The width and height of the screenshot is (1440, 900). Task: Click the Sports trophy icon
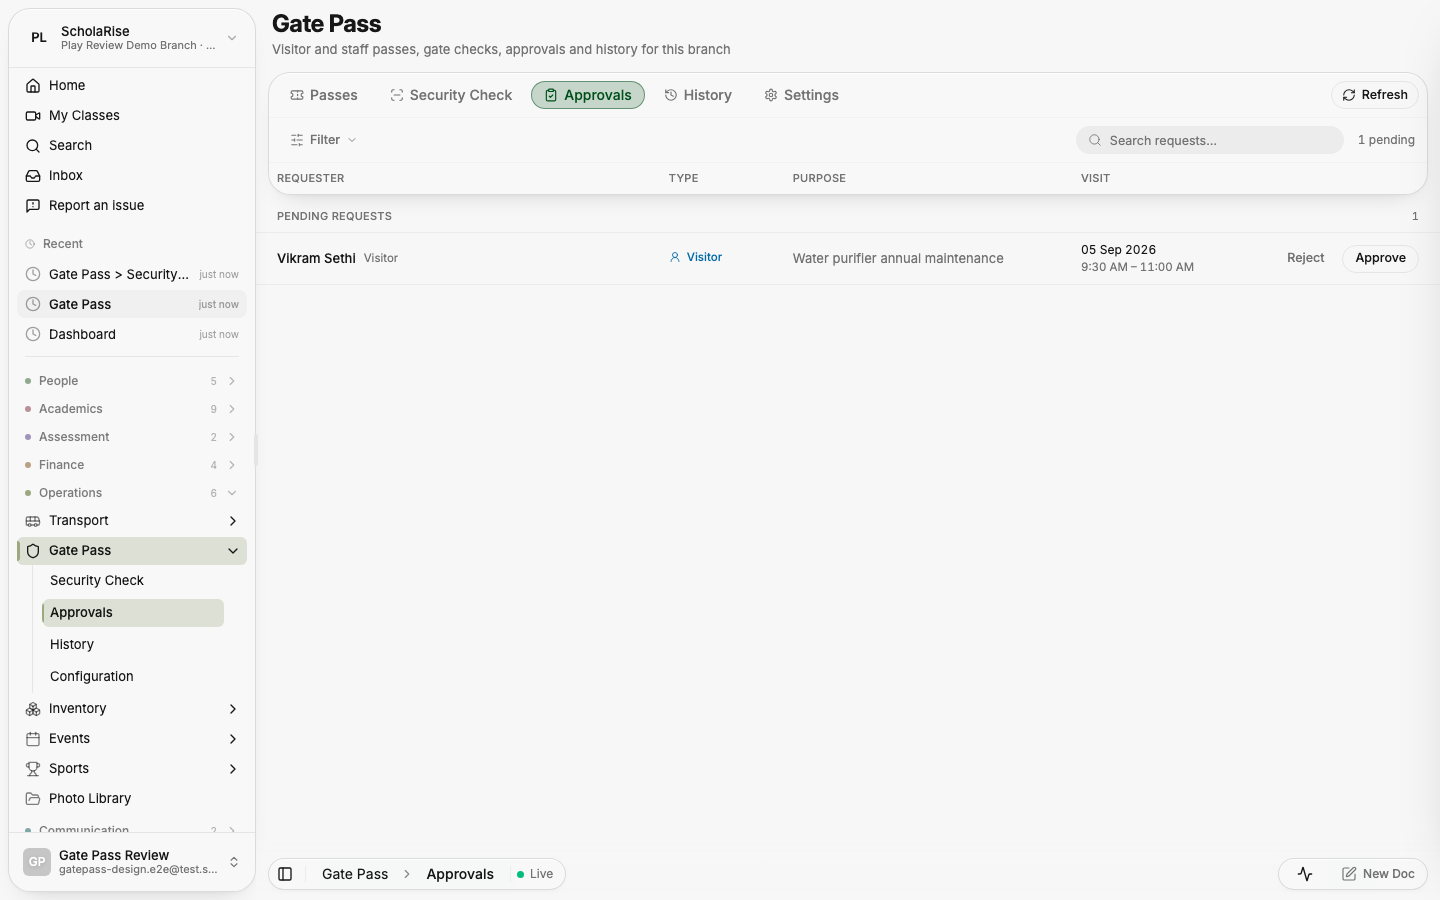33,769
